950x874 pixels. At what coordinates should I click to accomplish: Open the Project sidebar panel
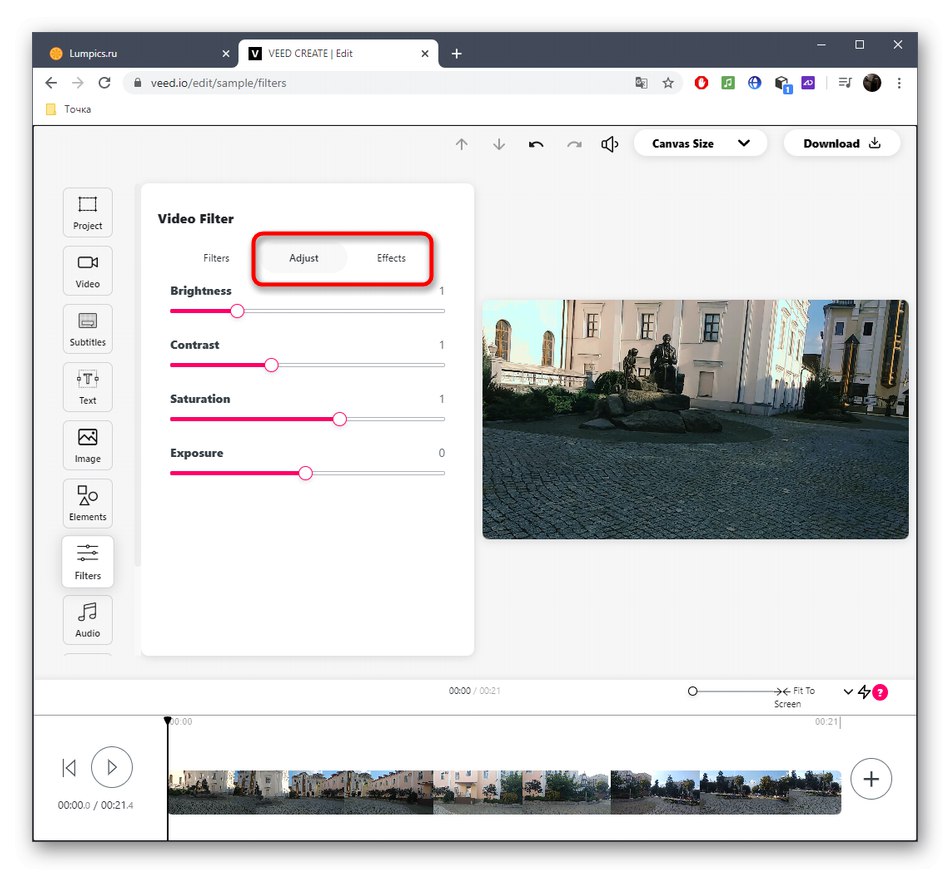tap(87, 213)
